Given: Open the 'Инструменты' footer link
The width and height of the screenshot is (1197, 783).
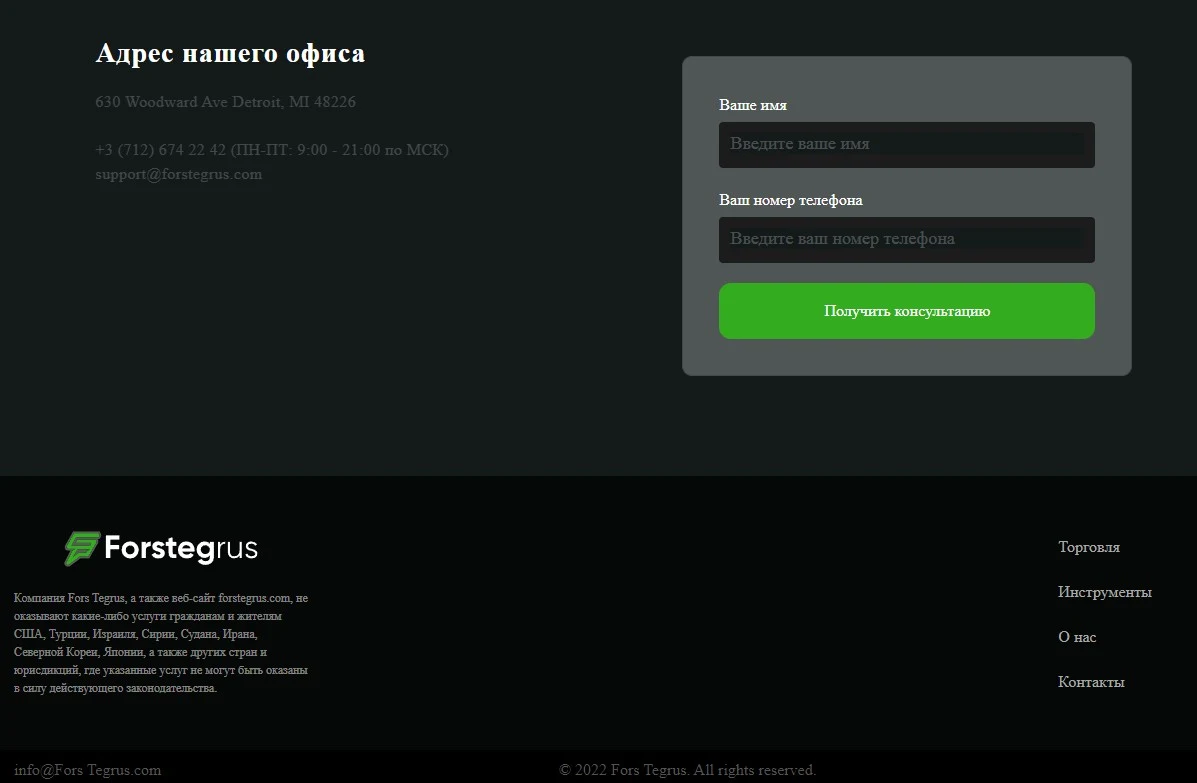Looking at the screenshot, I should point(1105,592).
